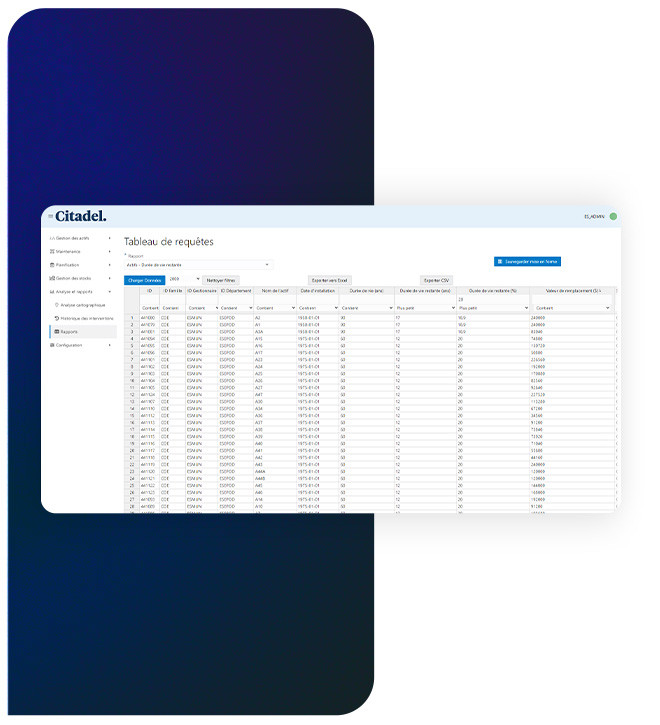
Task: Click the Historique des interventions icon
Action: tap(57, 318)
